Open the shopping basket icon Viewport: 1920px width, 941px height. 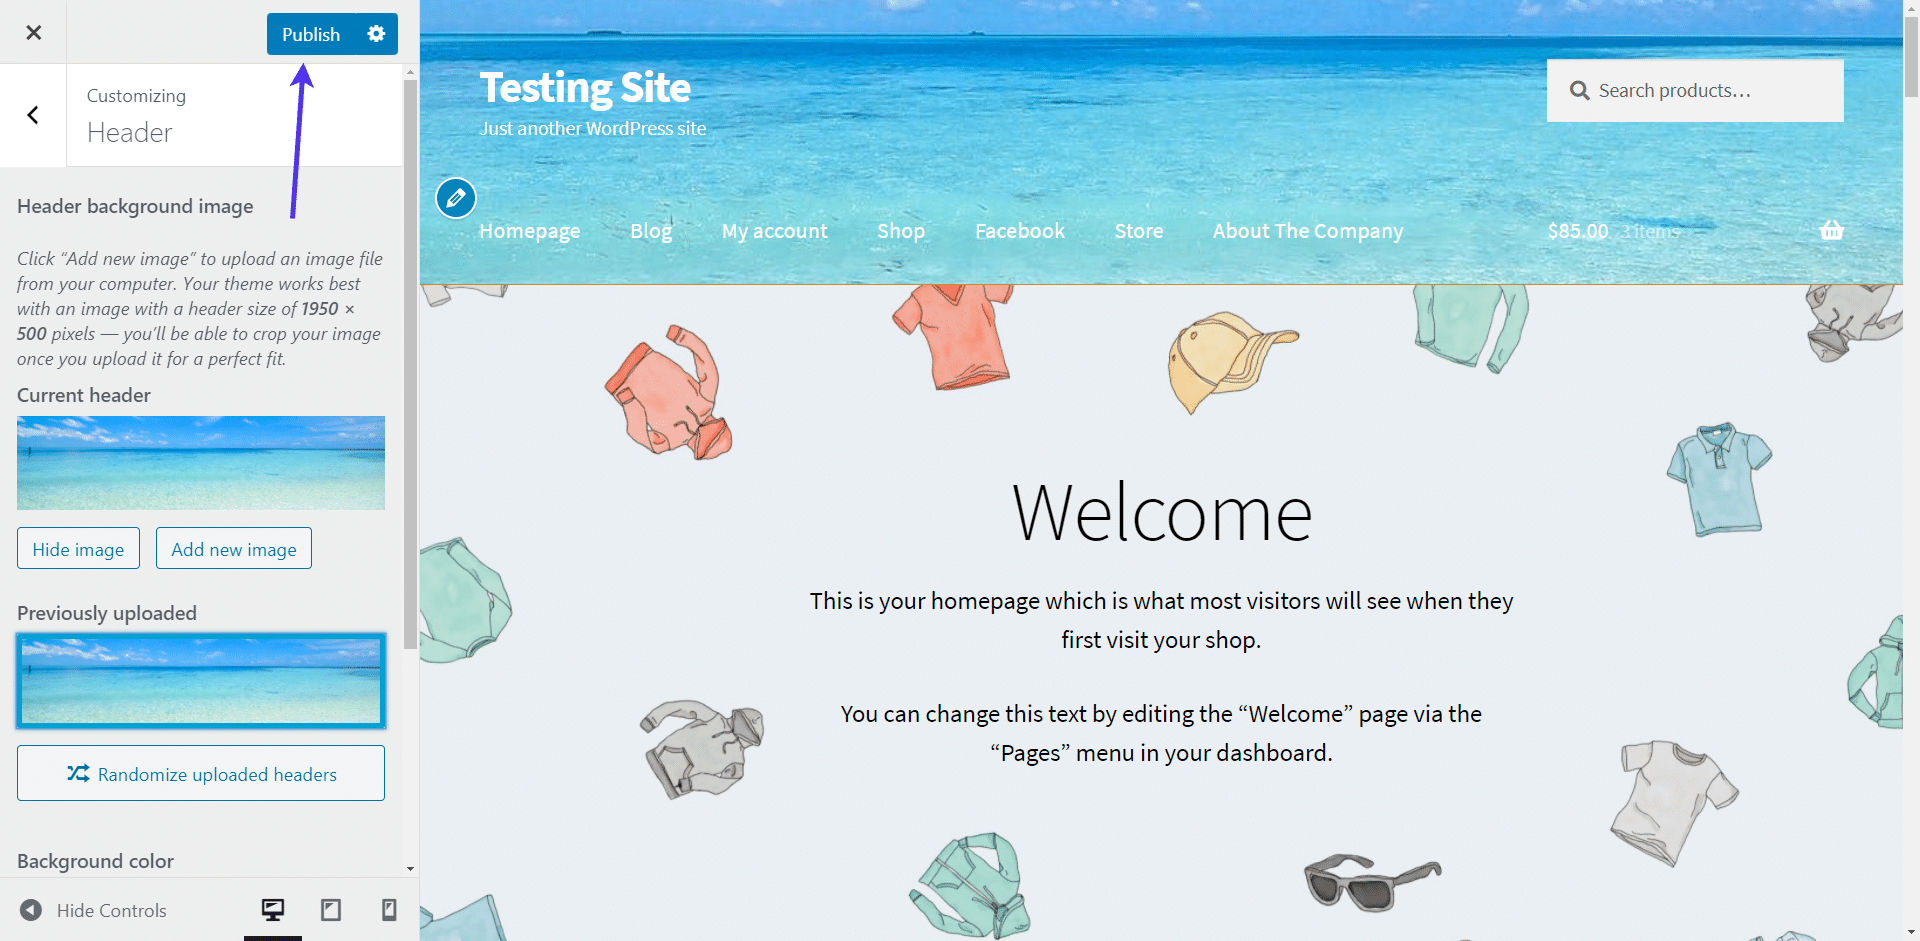1831,230
